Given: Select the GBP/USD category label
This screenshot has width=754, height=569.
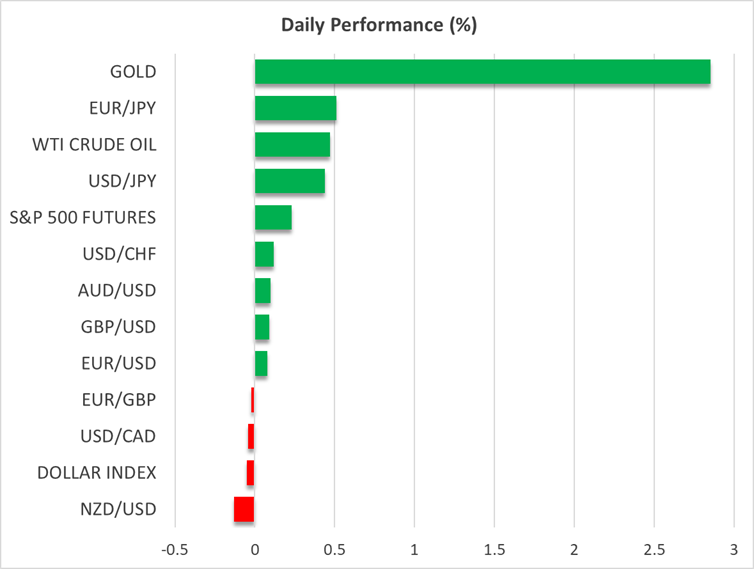Looking at the screenshot, I should coord(117,327).
